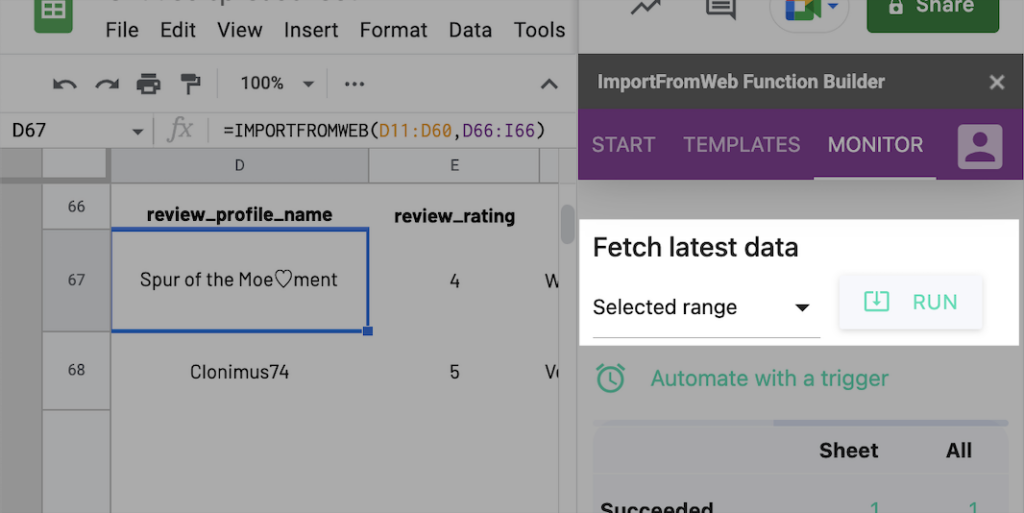Click the undo arrow icon

point(65,84)
